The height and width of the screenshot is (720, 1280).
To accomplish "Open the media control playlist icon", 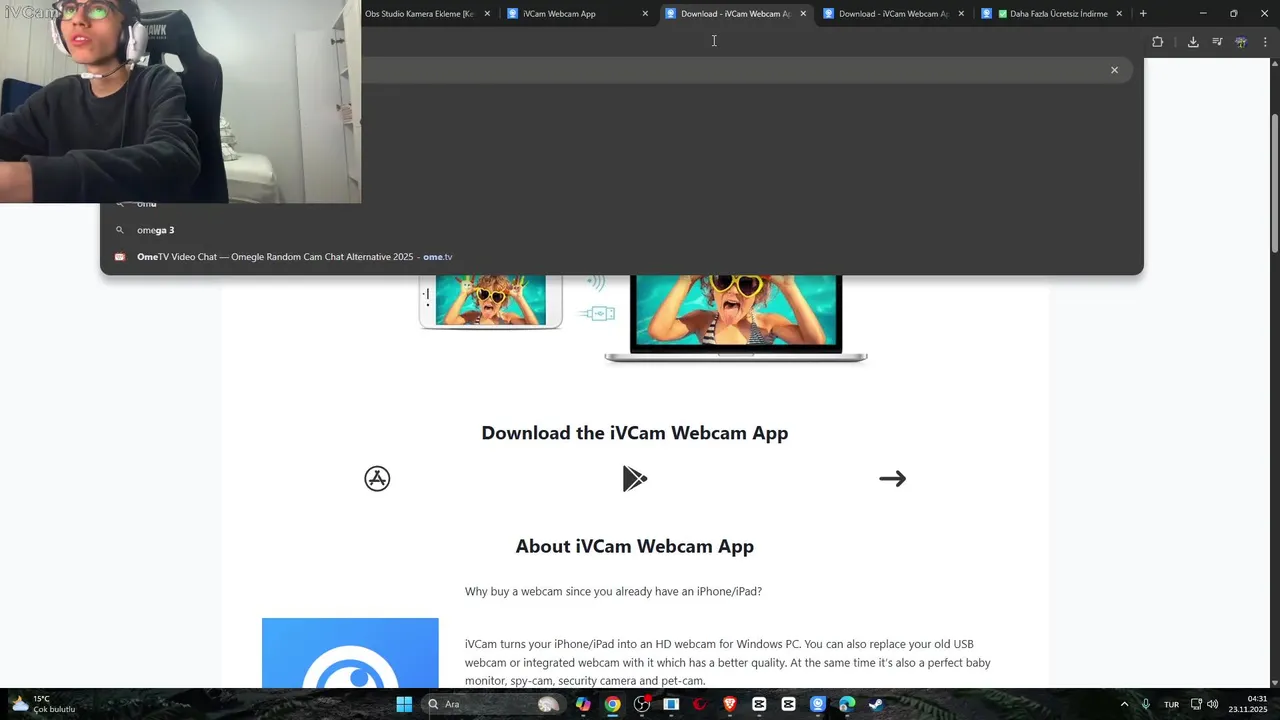I will (x=1217, y=42).
